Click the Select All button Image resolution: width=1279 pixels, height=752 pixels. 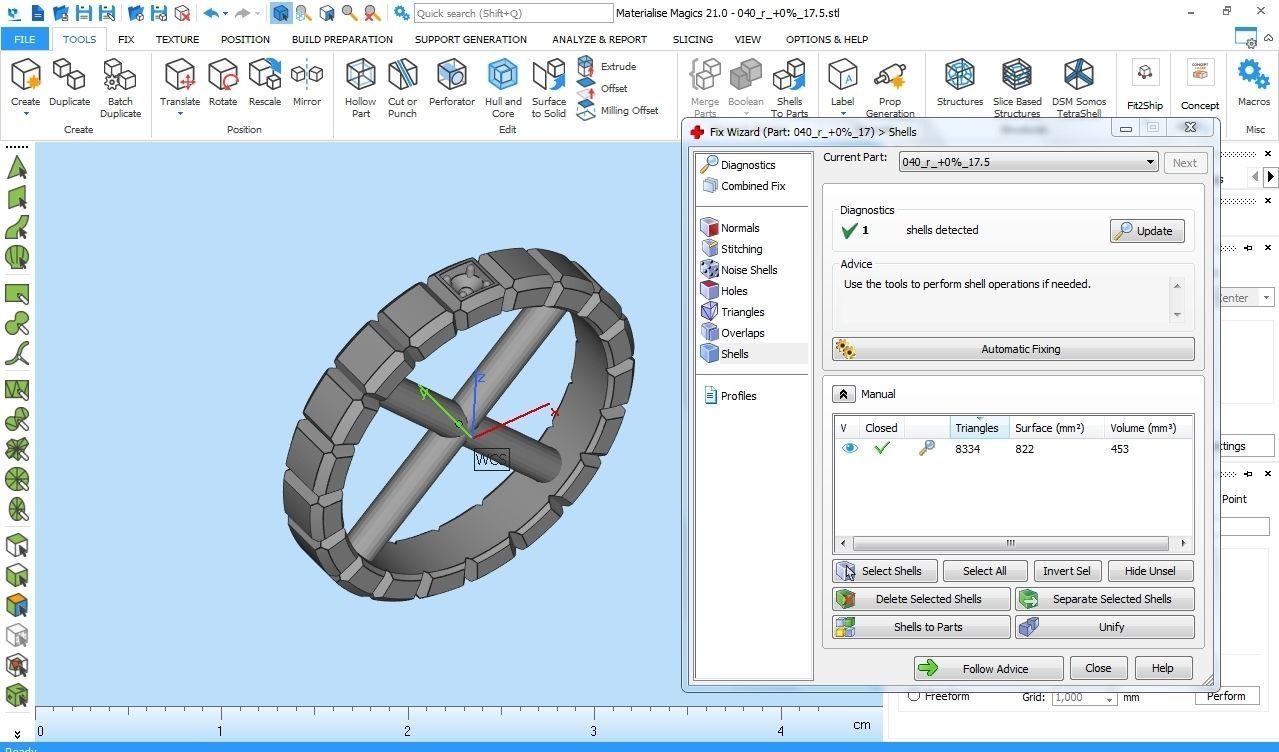[x=984, y=571]
